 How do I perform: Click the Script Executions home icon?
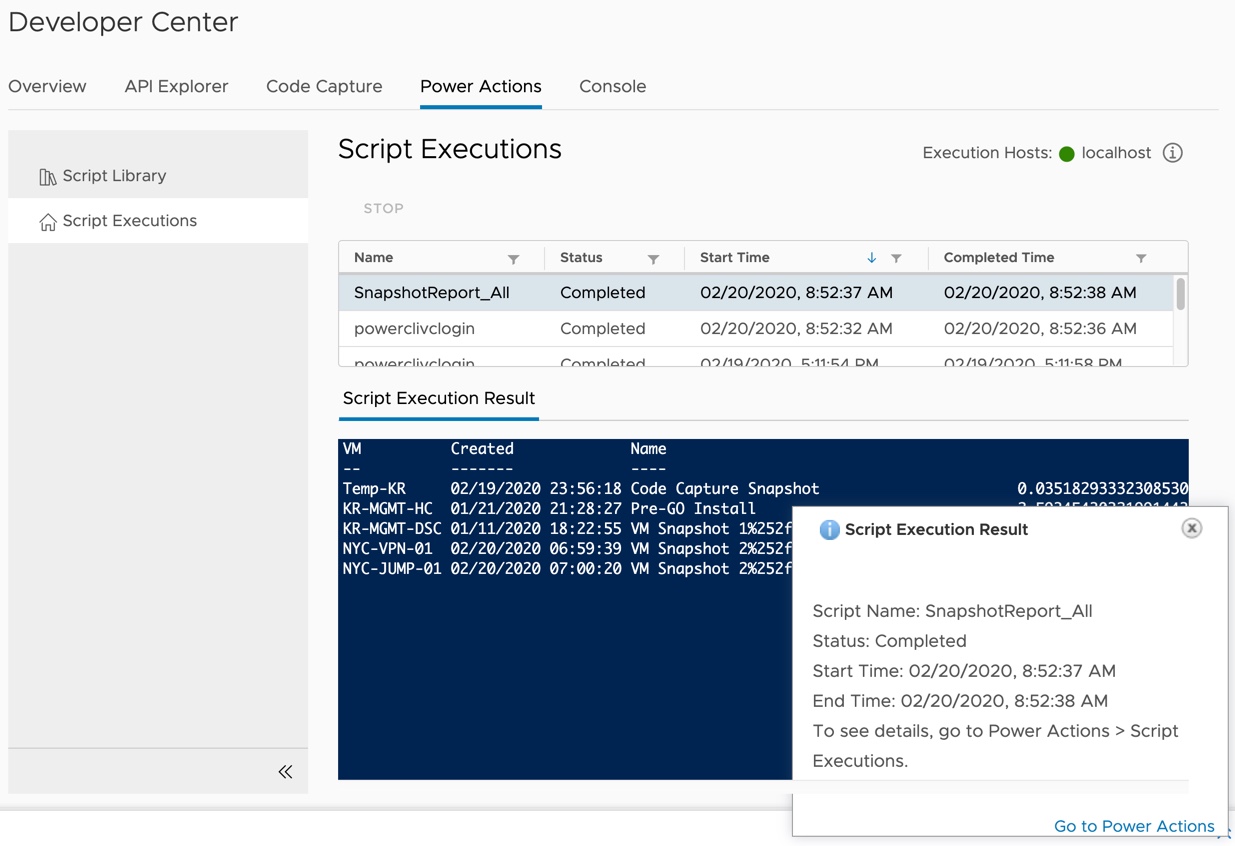coord(47,222)
